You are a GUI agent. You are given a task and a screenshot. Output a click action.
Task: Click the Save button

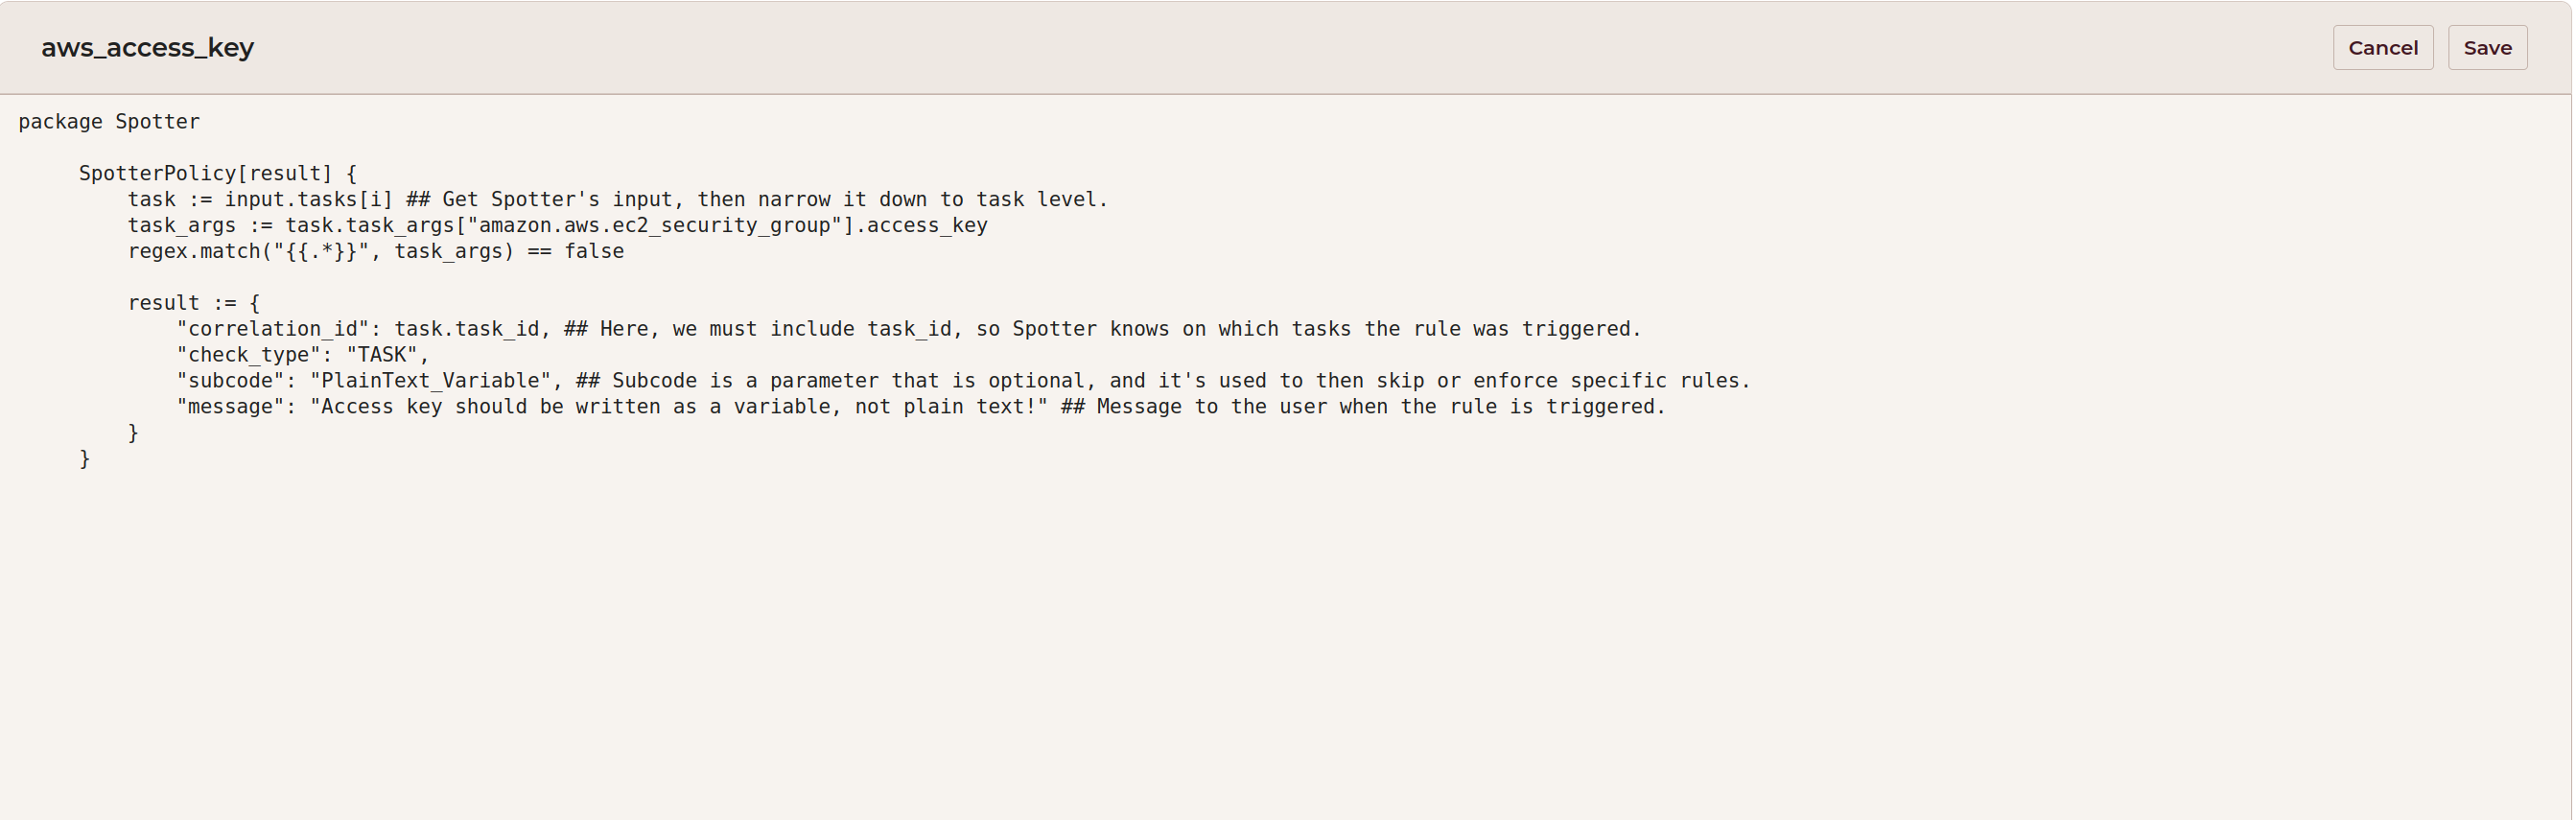tap(2486, 48)
